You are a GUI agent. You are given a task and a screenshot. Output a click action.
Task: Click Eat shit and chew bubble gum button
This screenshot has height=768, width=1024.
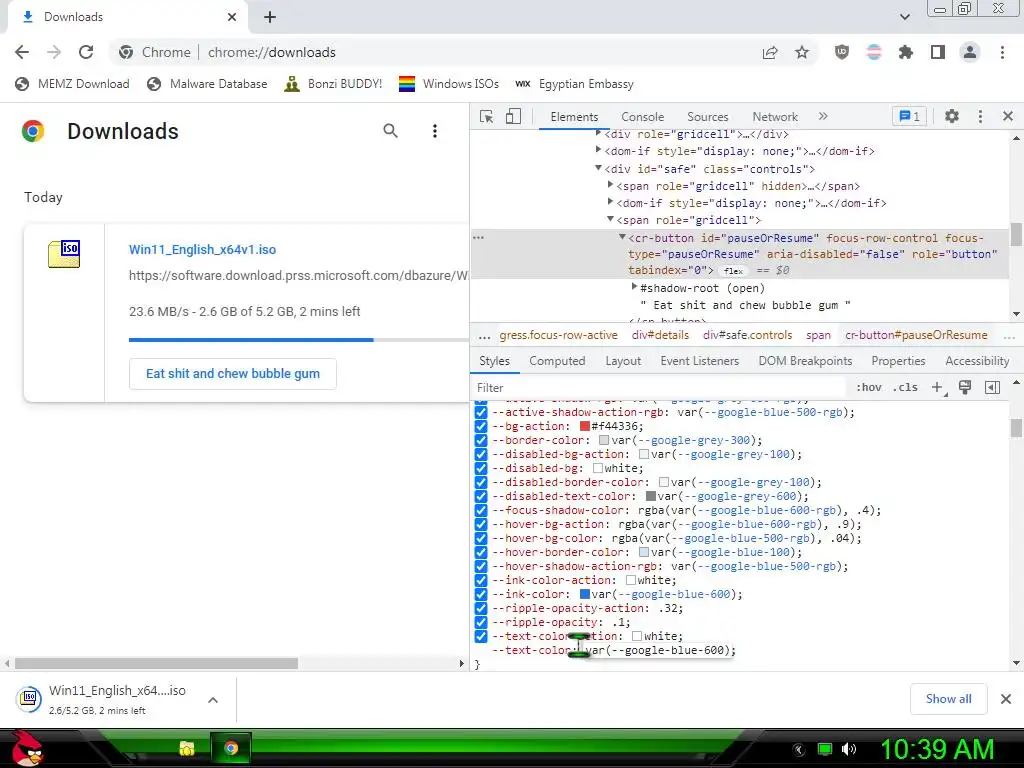232,374
